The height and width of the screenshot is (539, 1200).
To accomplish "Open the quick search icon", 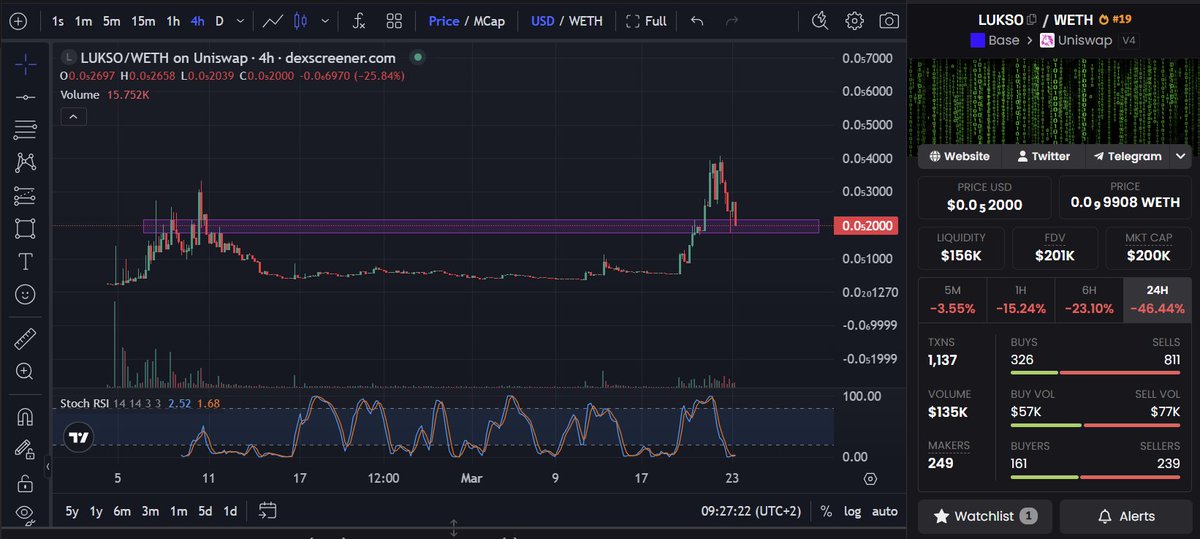I will click(820, 20).
